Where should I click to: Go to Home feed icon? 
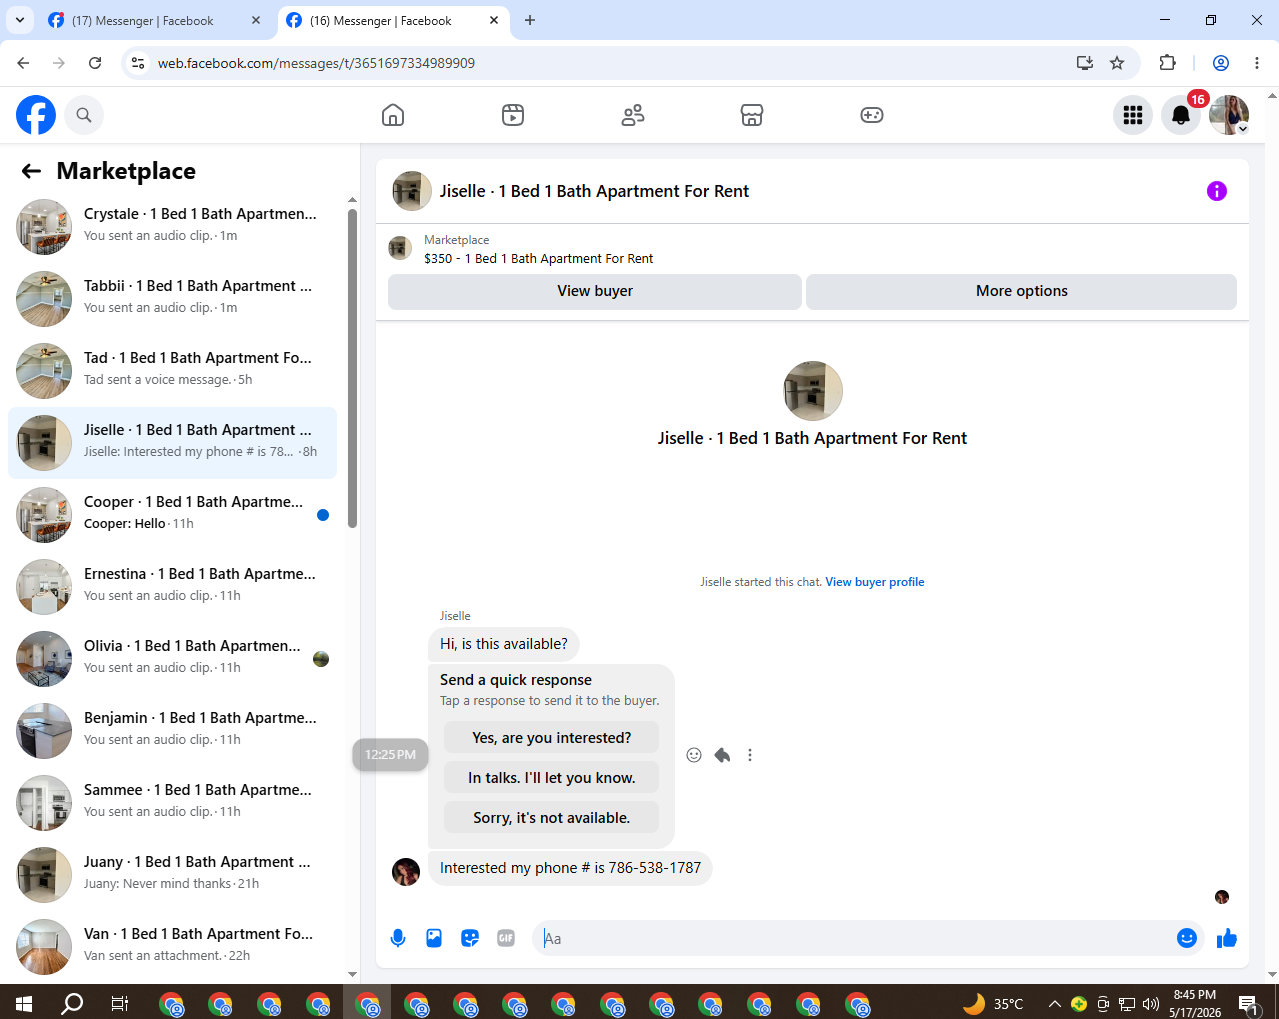pyautogui.click(x=393, y=115)
